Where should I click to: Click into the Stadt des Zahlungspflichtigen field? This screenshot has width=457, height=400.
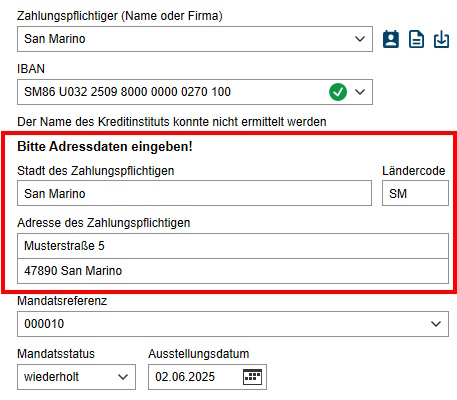coord(194,193)
